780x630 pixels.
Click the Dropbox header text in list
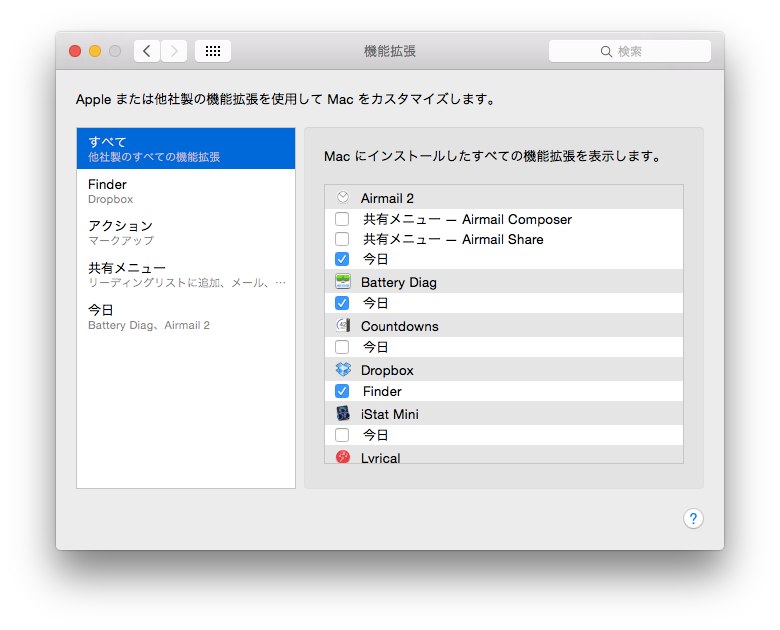(x=387, y=370)
